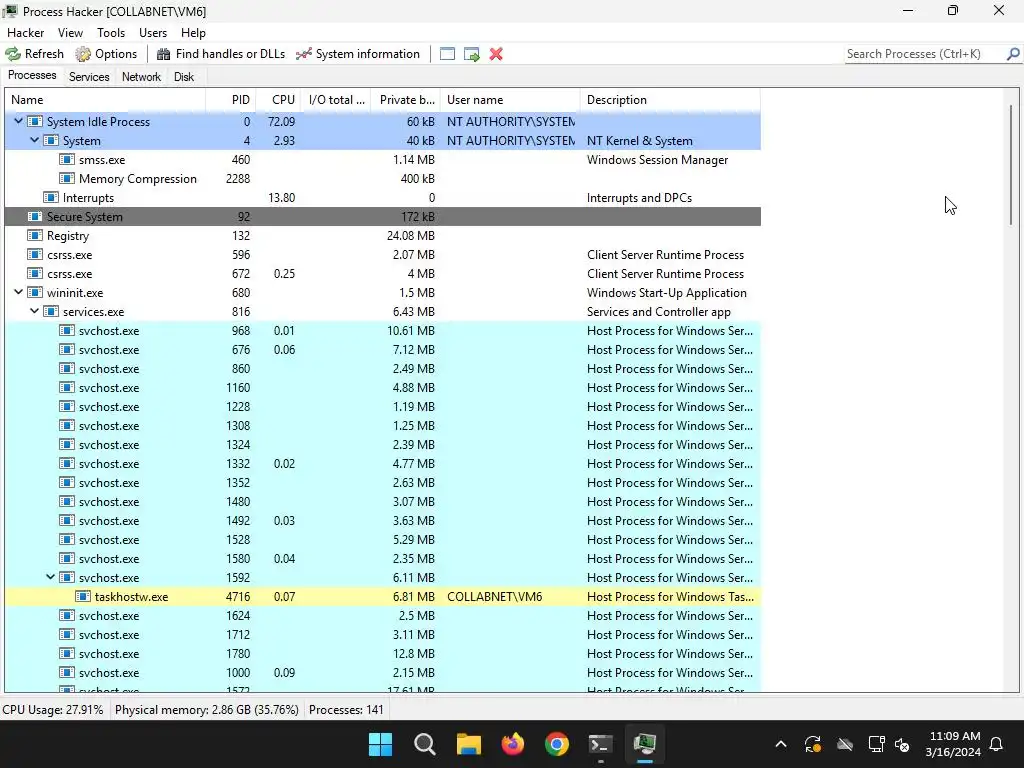
Task: Click the Registry process icon
Action: (35, 235)
